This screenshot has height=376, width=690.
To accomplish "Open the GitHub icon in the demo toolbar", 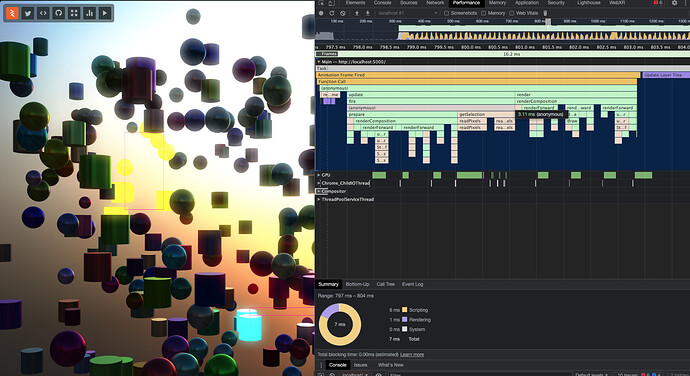I will click(59, 13).
